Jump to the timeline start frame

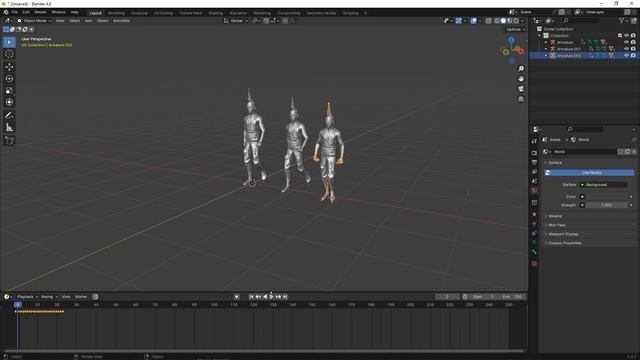(252, 297)
